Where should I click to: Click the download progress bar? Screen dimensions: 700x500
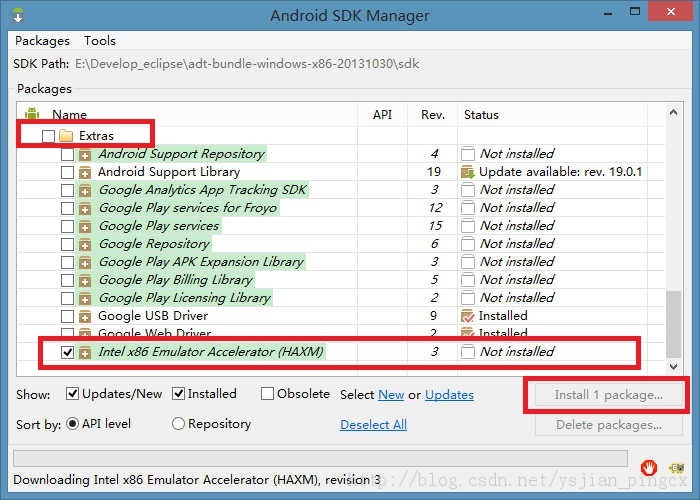click(x=320, y=458)
